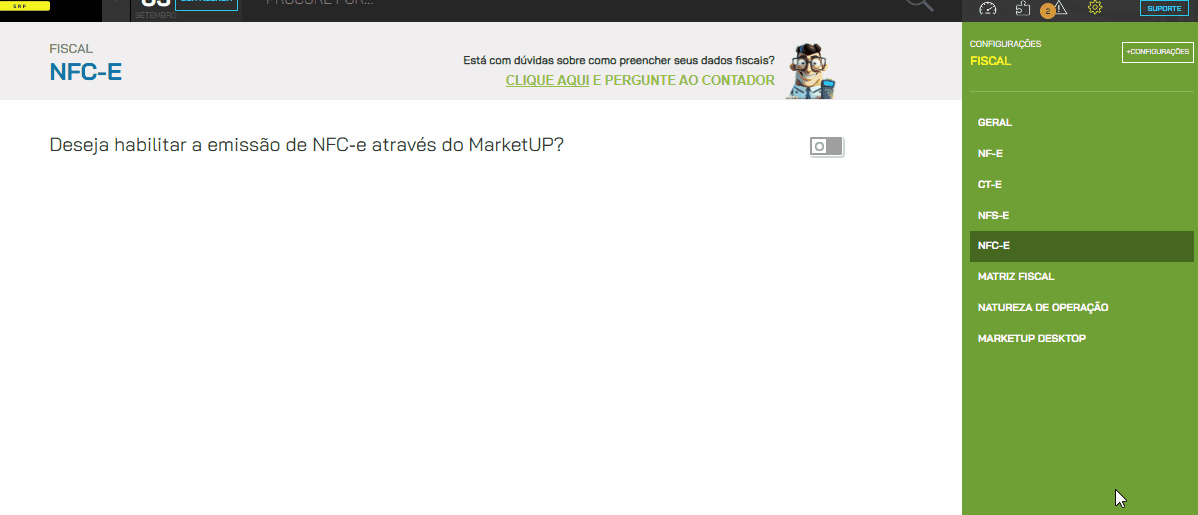This screenshot has width=1198, height=515.
Task: Open the puzzle piece apps icon
Action: (1023, 8)
